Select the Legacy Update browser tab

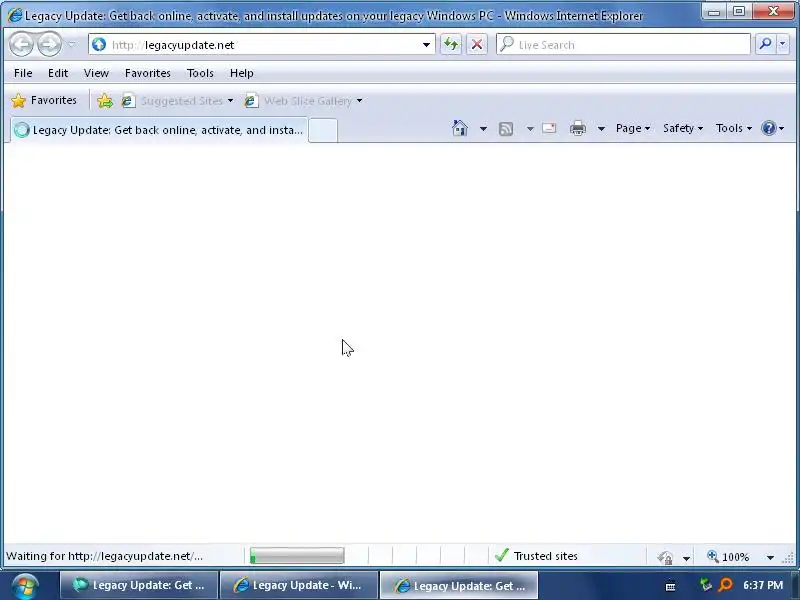[x=159, y=130]
